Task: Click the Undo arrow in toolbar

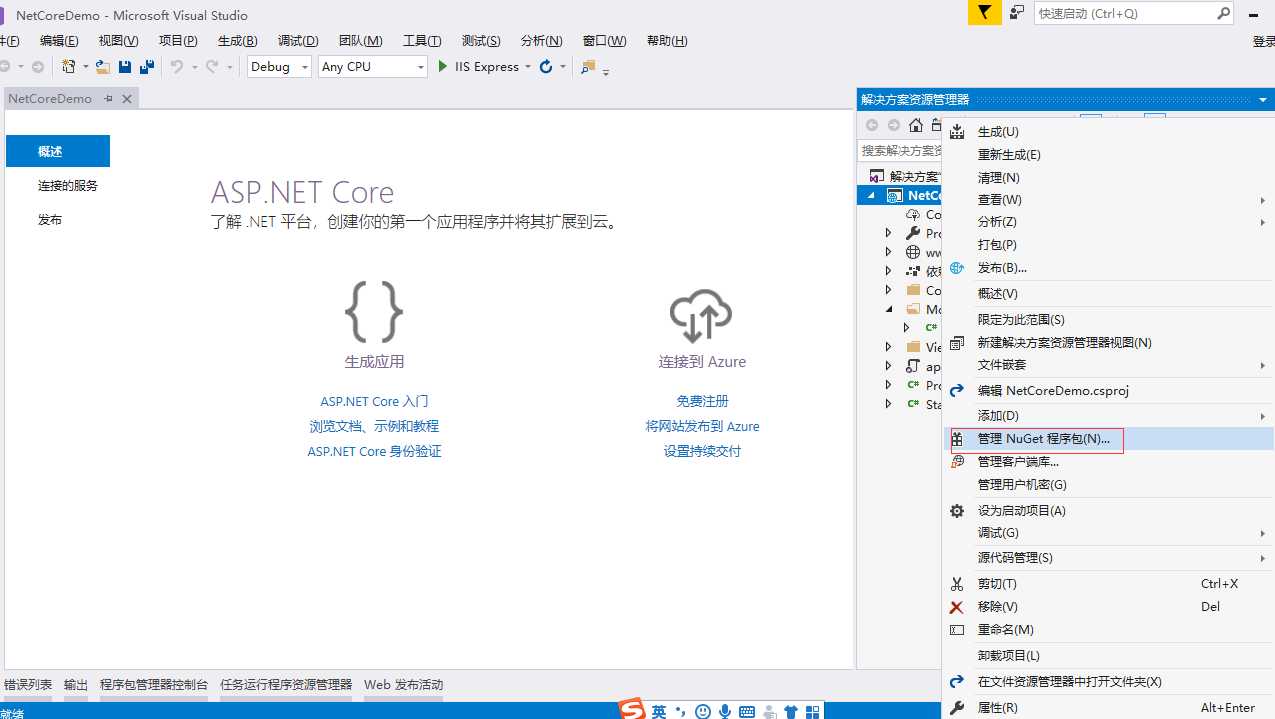Action: coord(177,67)
